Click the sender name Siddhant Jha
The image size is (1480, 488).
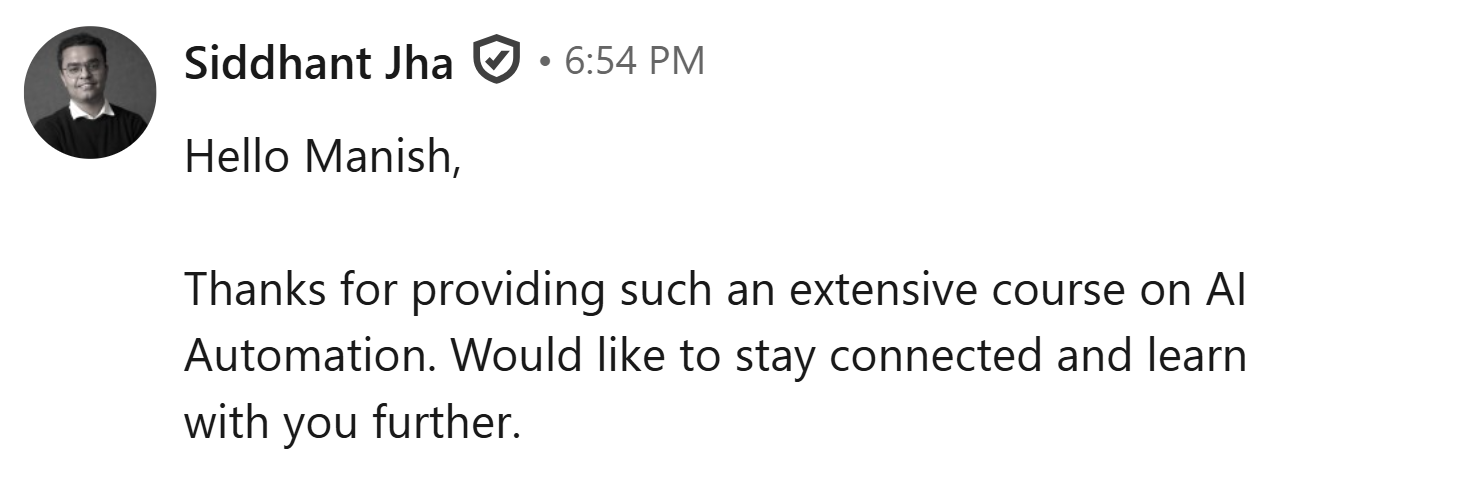[x=319, y=63]
